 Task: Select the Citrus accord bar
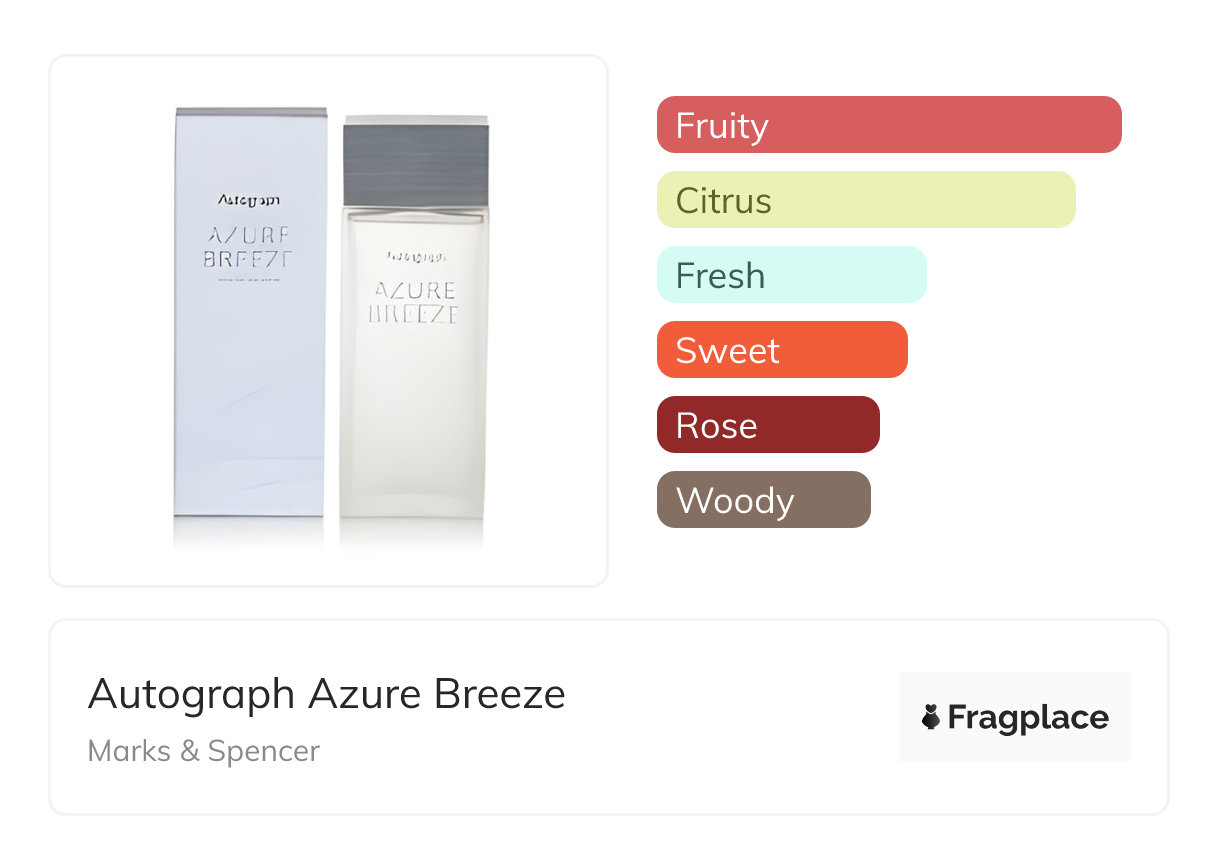coord(865,200)
